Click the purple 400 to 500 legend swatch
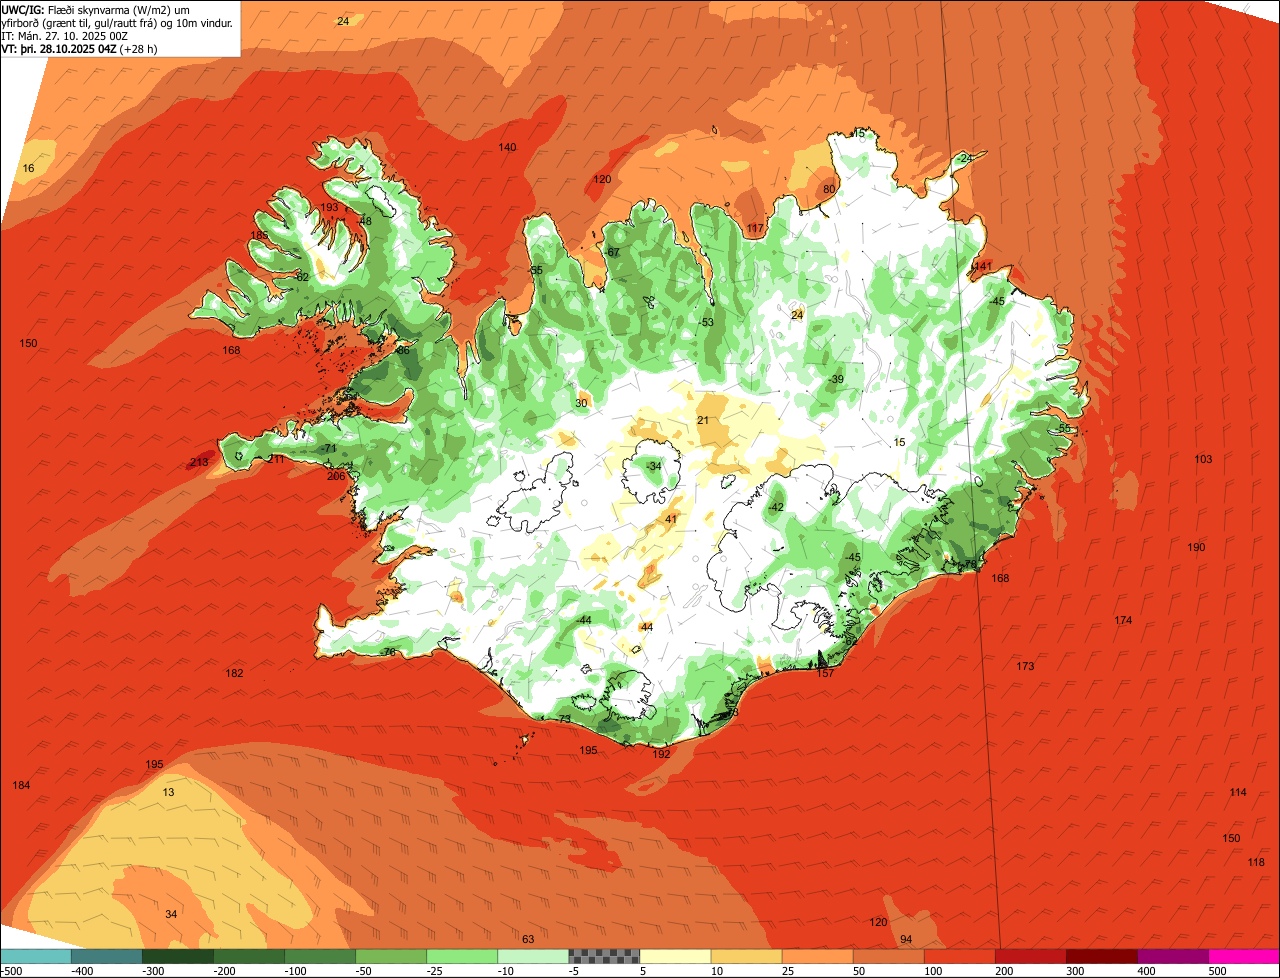This screenshot has height=978, width=1280. [x=1172, y=956]
